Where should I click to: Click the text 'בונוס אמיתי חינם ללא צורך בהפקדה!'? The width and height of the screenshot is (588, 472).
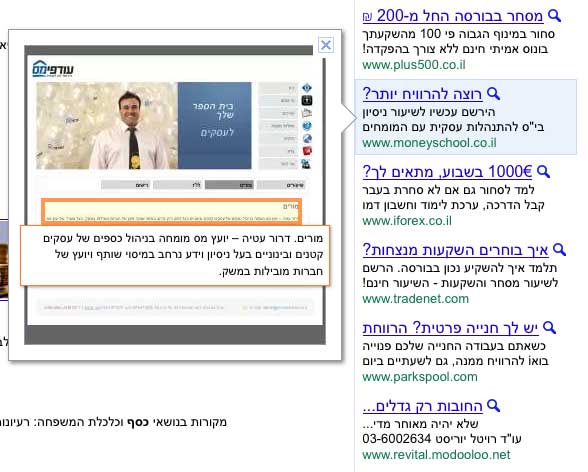tap(455, 49)
